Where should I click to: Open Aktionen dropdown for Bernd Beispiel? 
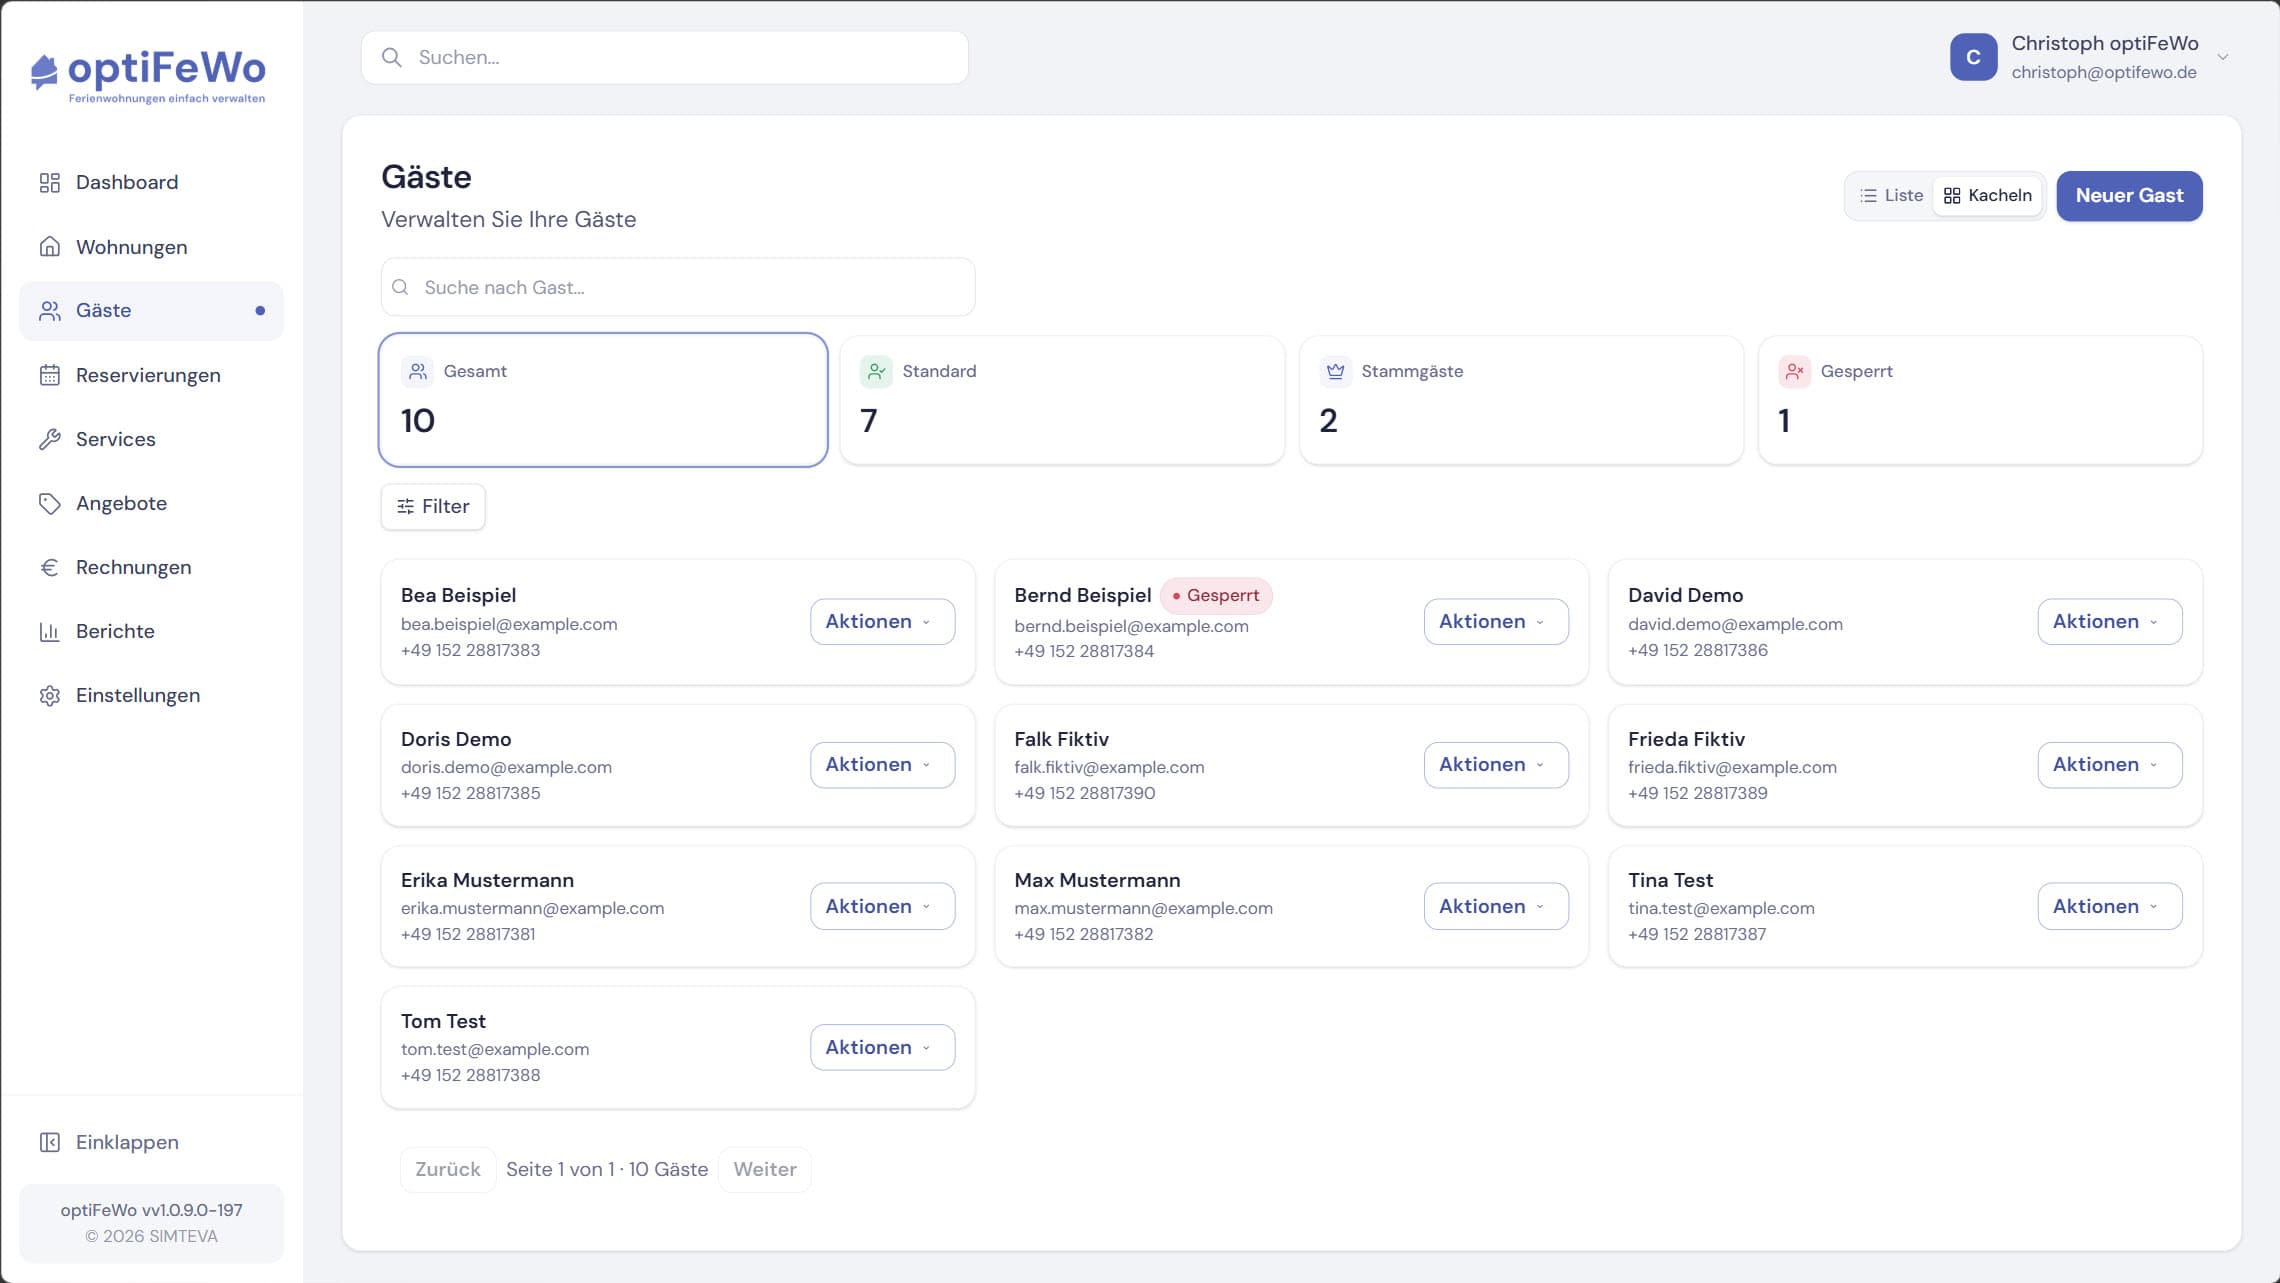pos(1496,622)
